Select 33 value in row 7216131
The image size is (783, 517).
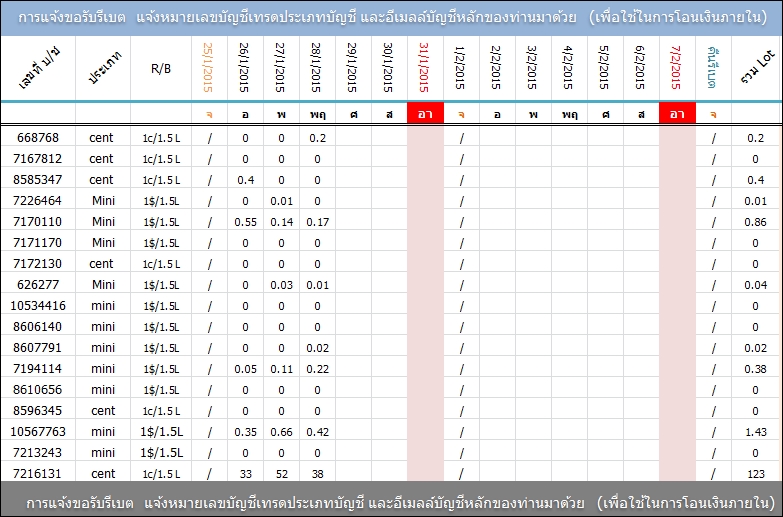pyautogui.click(x=245, y=473)
